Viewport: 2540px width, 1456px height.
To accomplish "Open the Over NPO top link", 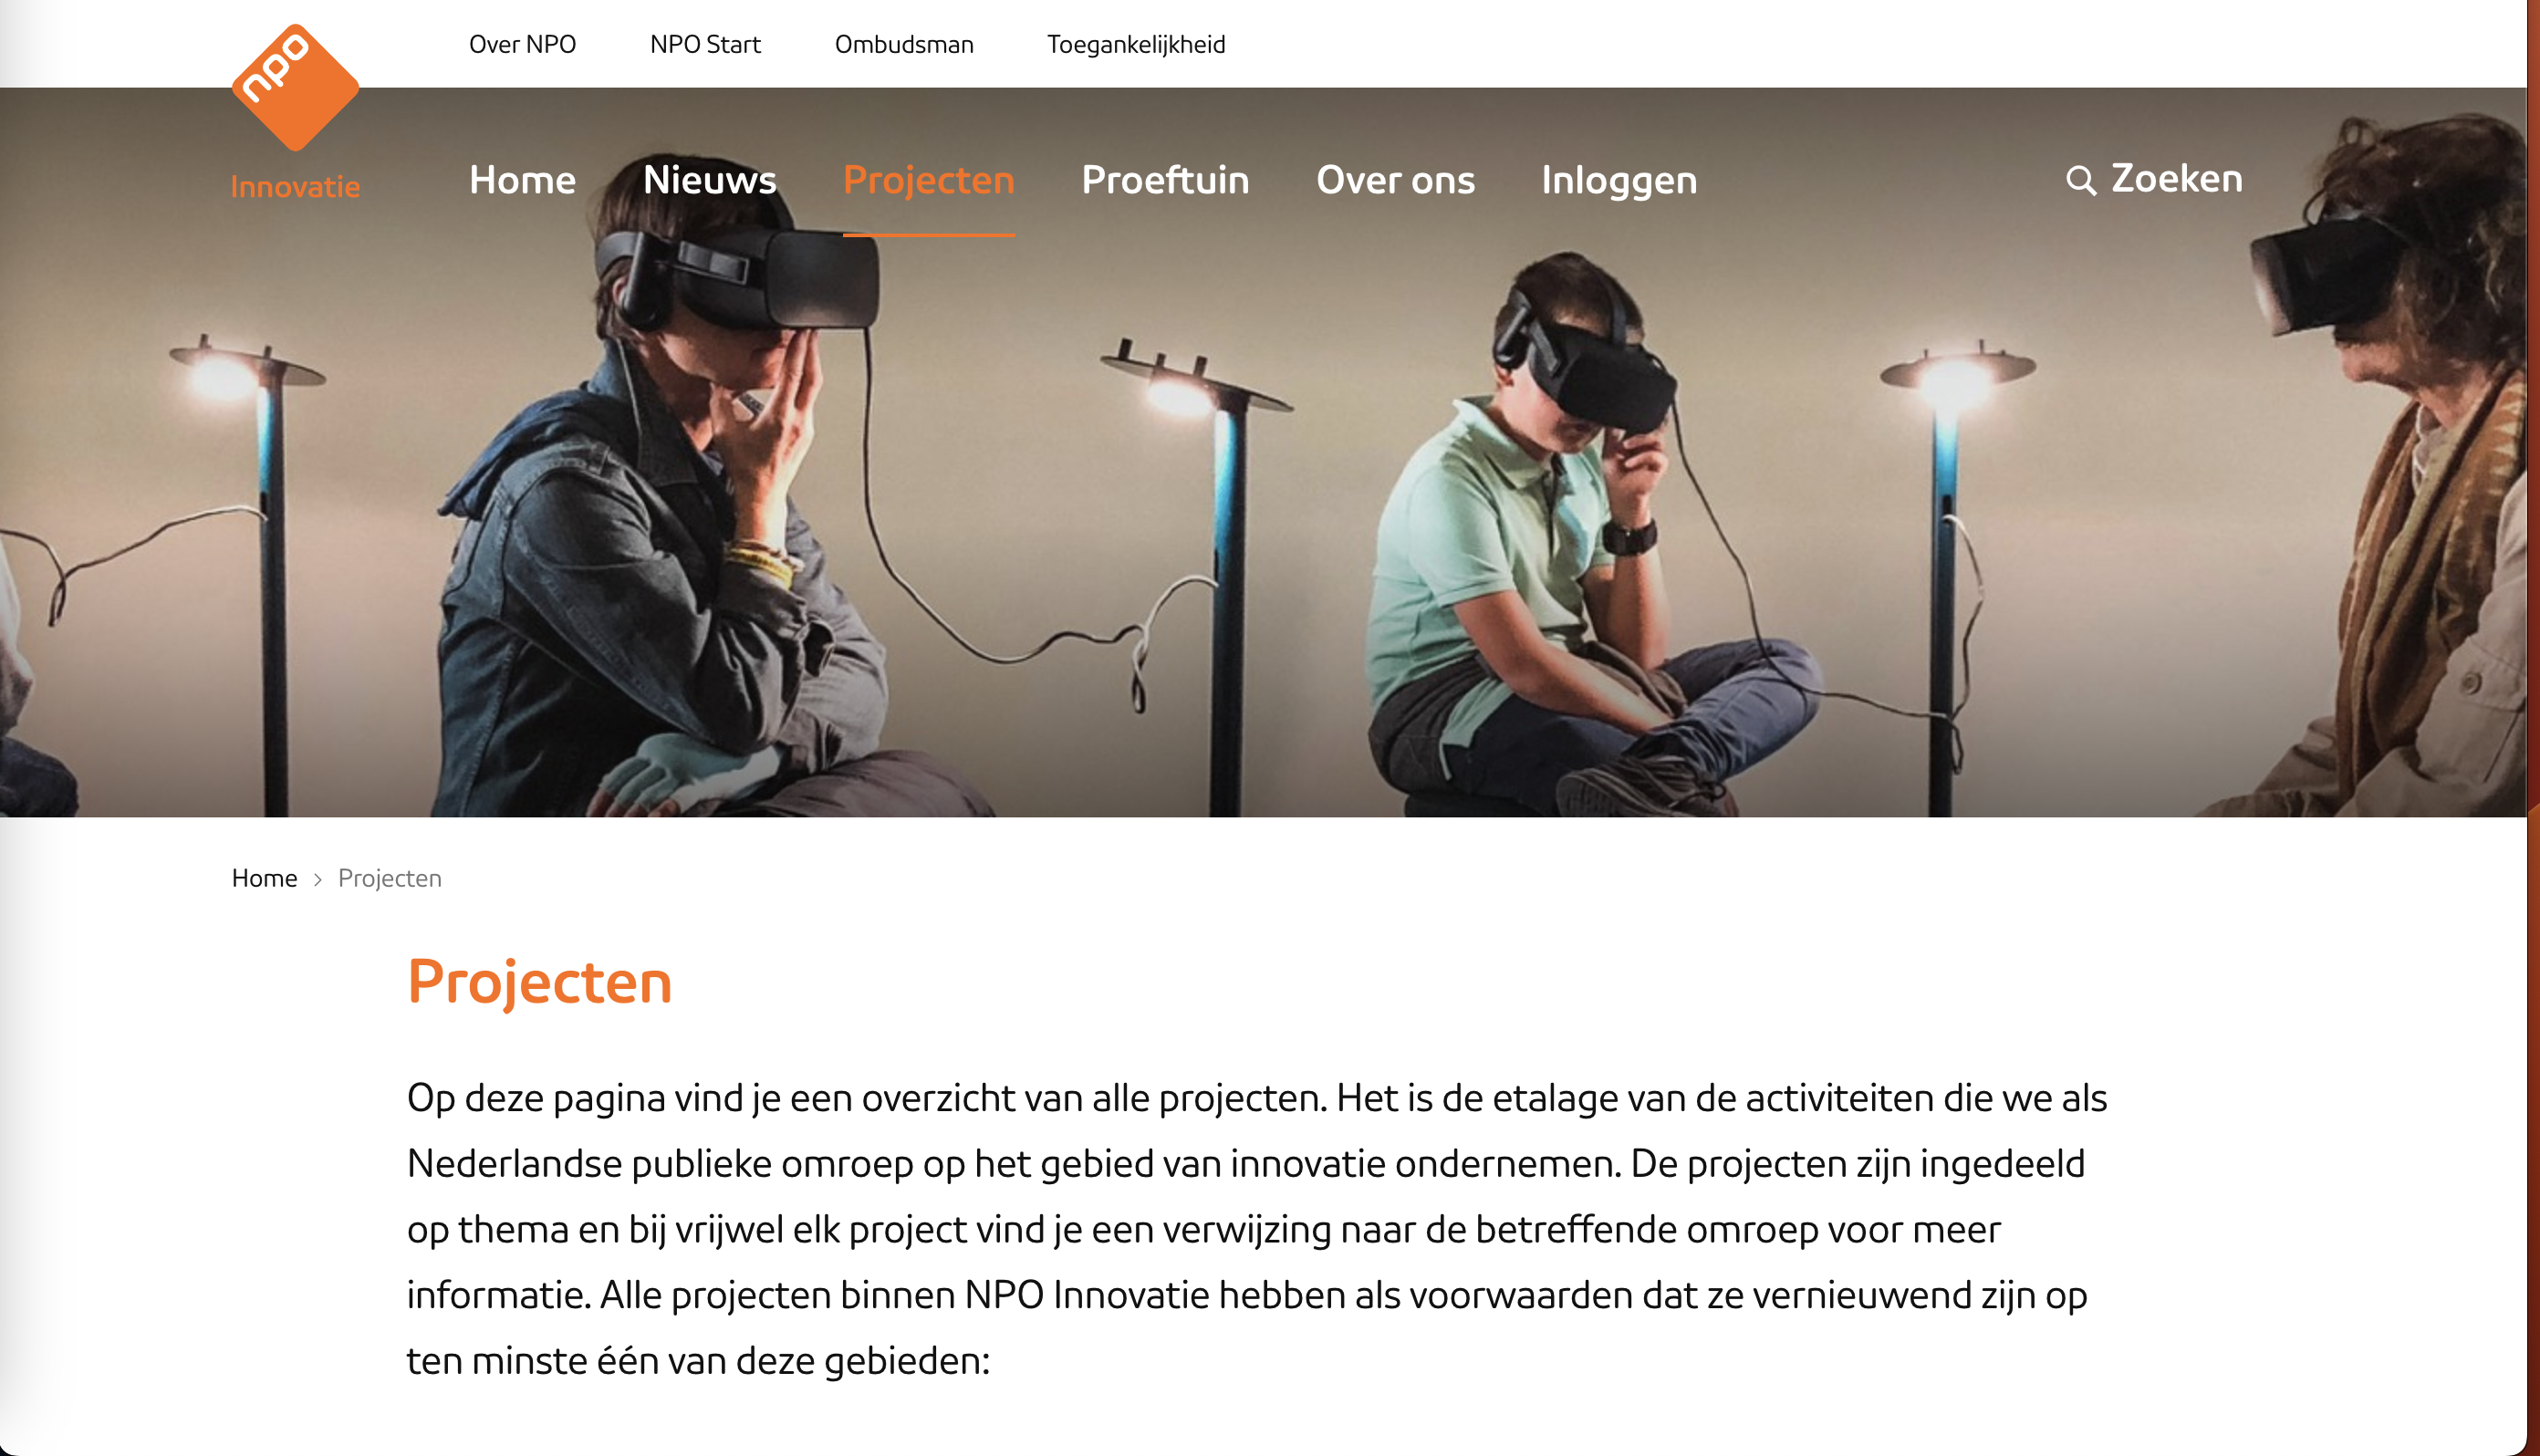I will [x=522, y=44].
